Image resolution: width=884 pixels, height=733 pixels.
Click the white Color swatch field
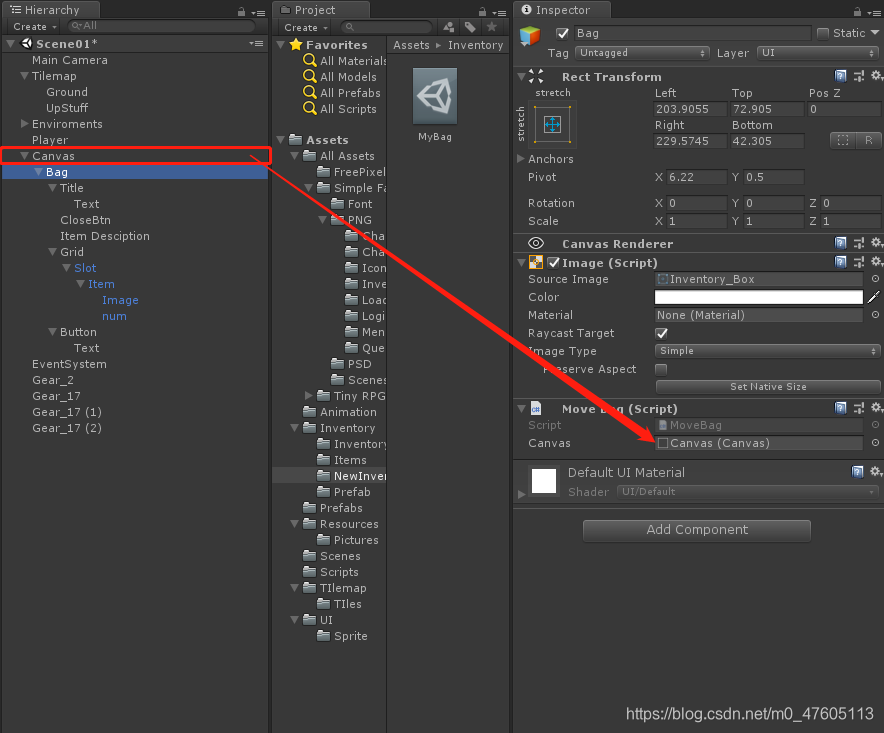coord(758,297)
